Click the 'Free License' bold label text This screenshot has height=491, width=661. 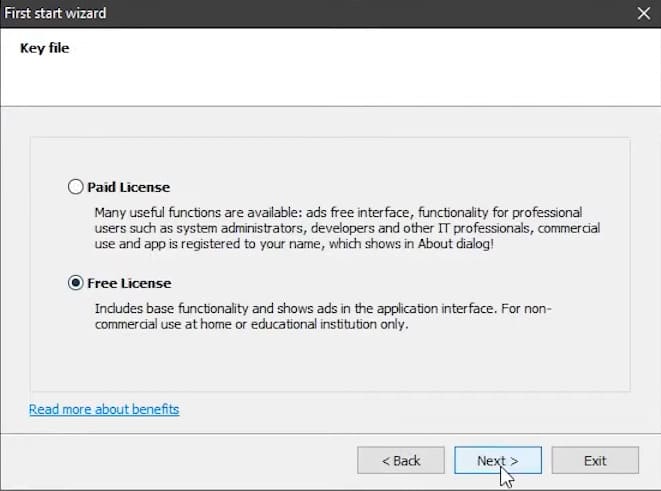click(x=129, y=283)
